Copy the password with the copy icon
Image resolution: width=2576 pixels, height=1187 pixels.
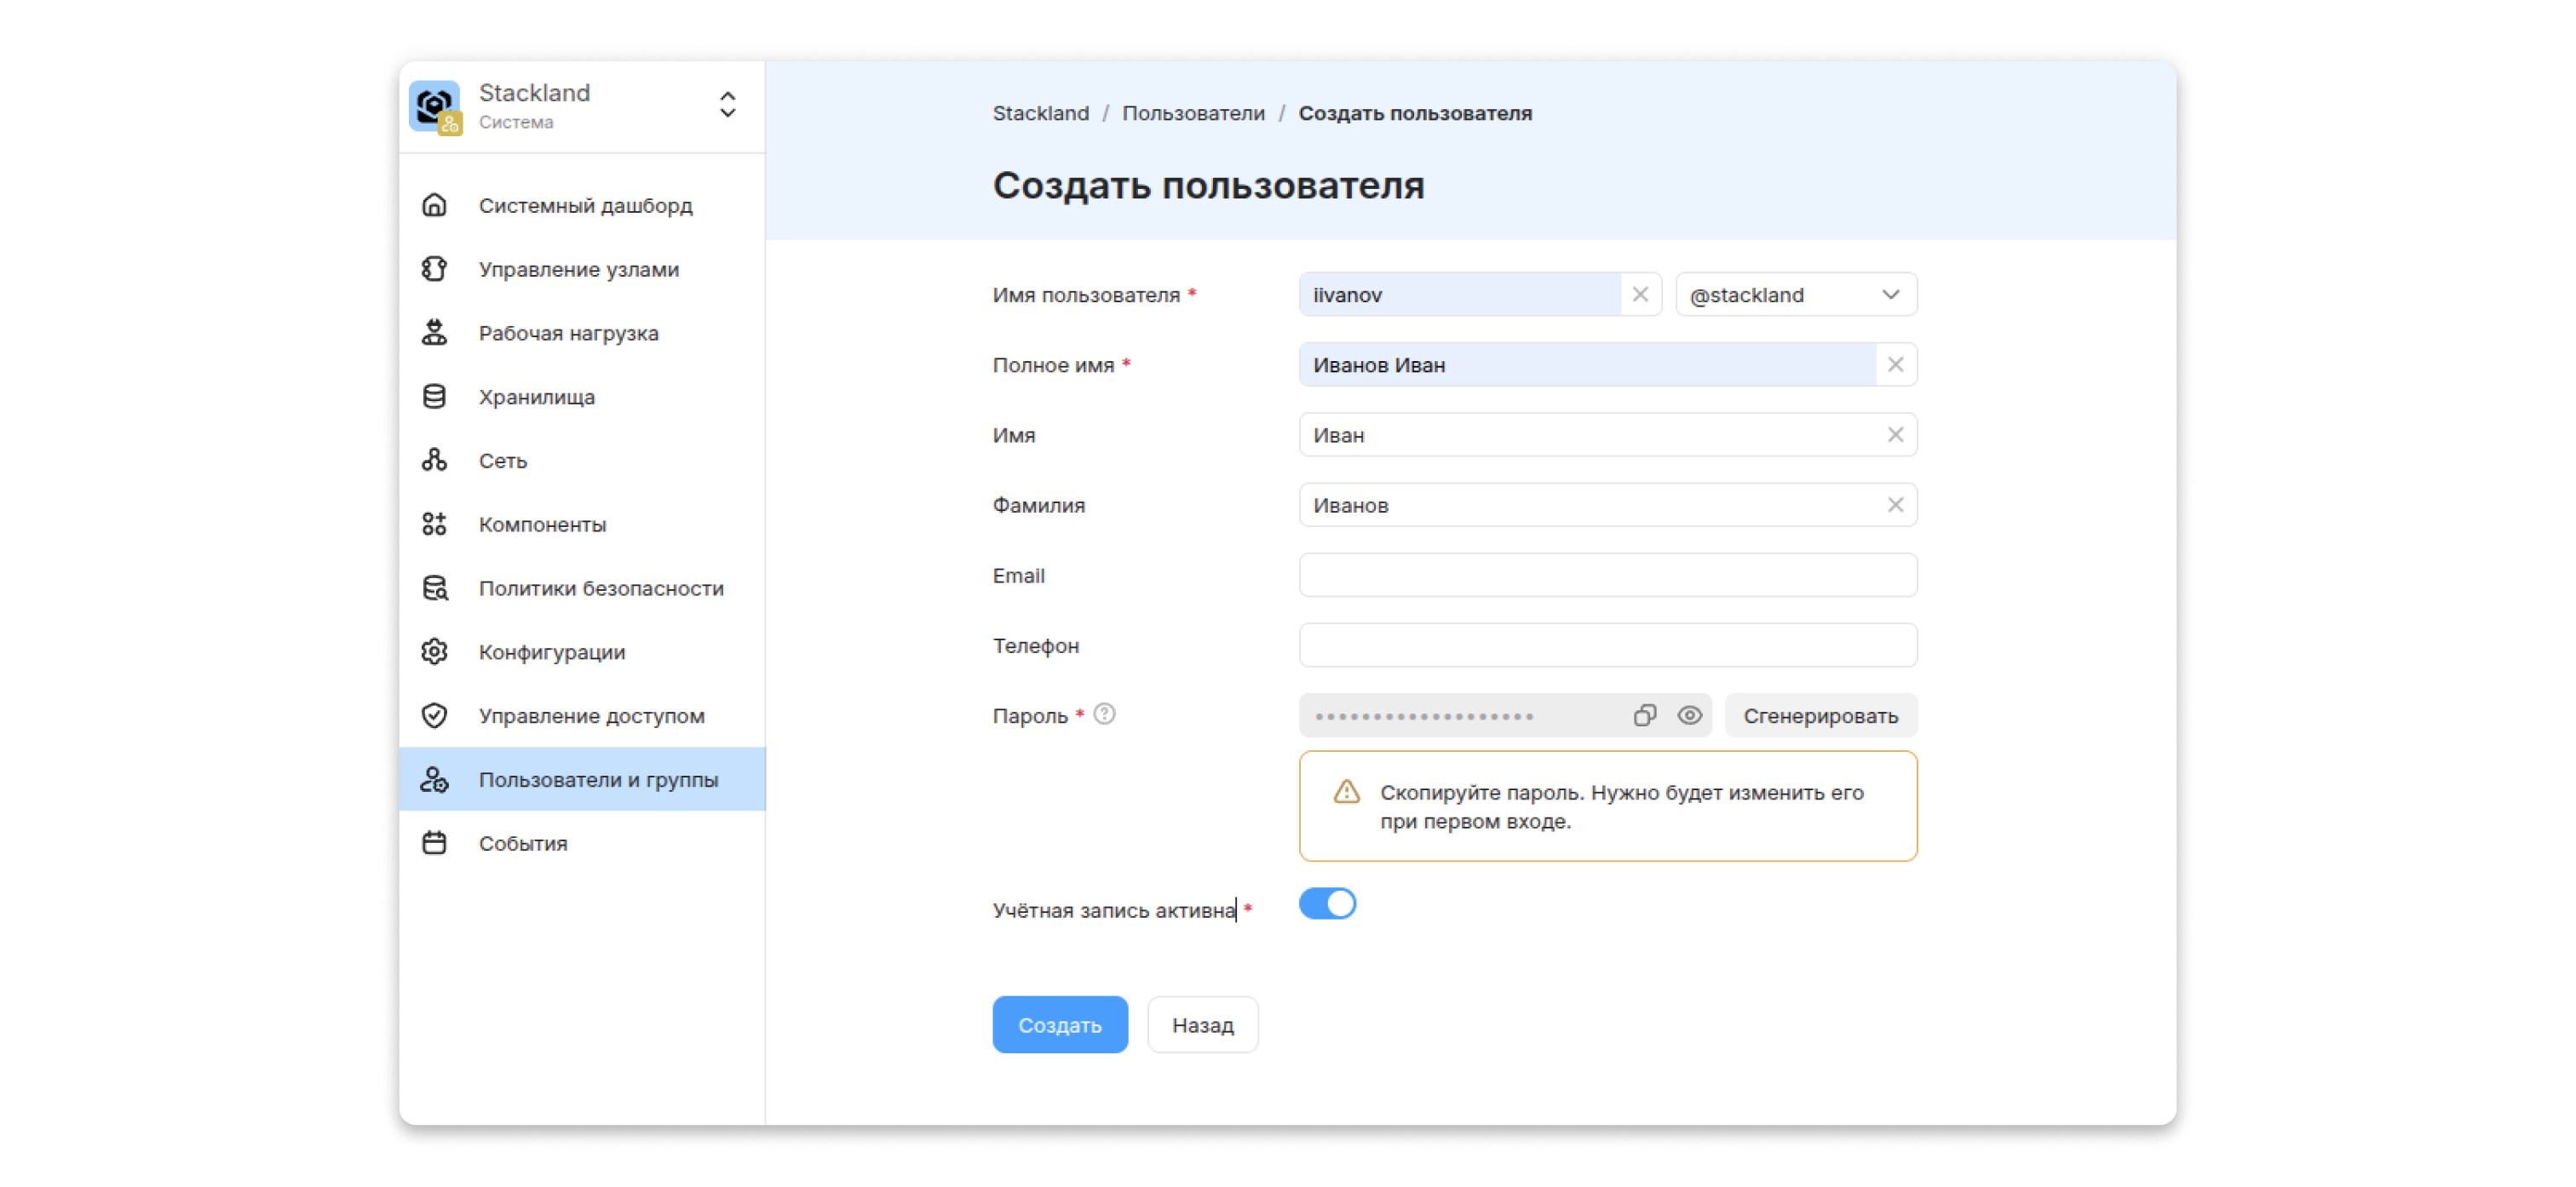pos(1644,716)
